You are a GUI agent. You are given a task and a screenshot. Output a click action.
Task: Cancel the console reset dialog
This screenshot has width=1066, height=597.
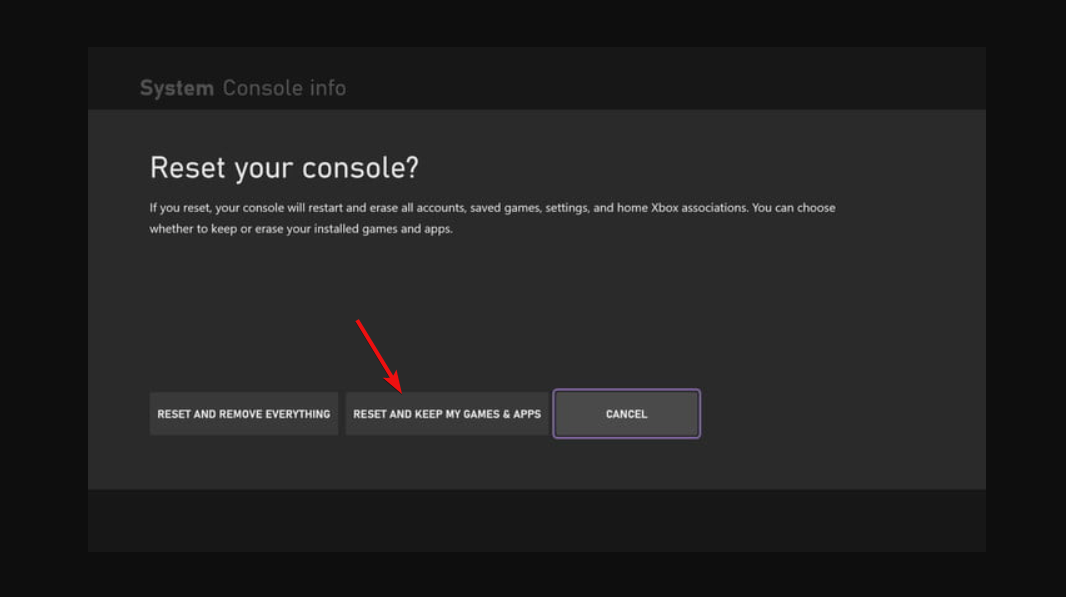(626, 413)
